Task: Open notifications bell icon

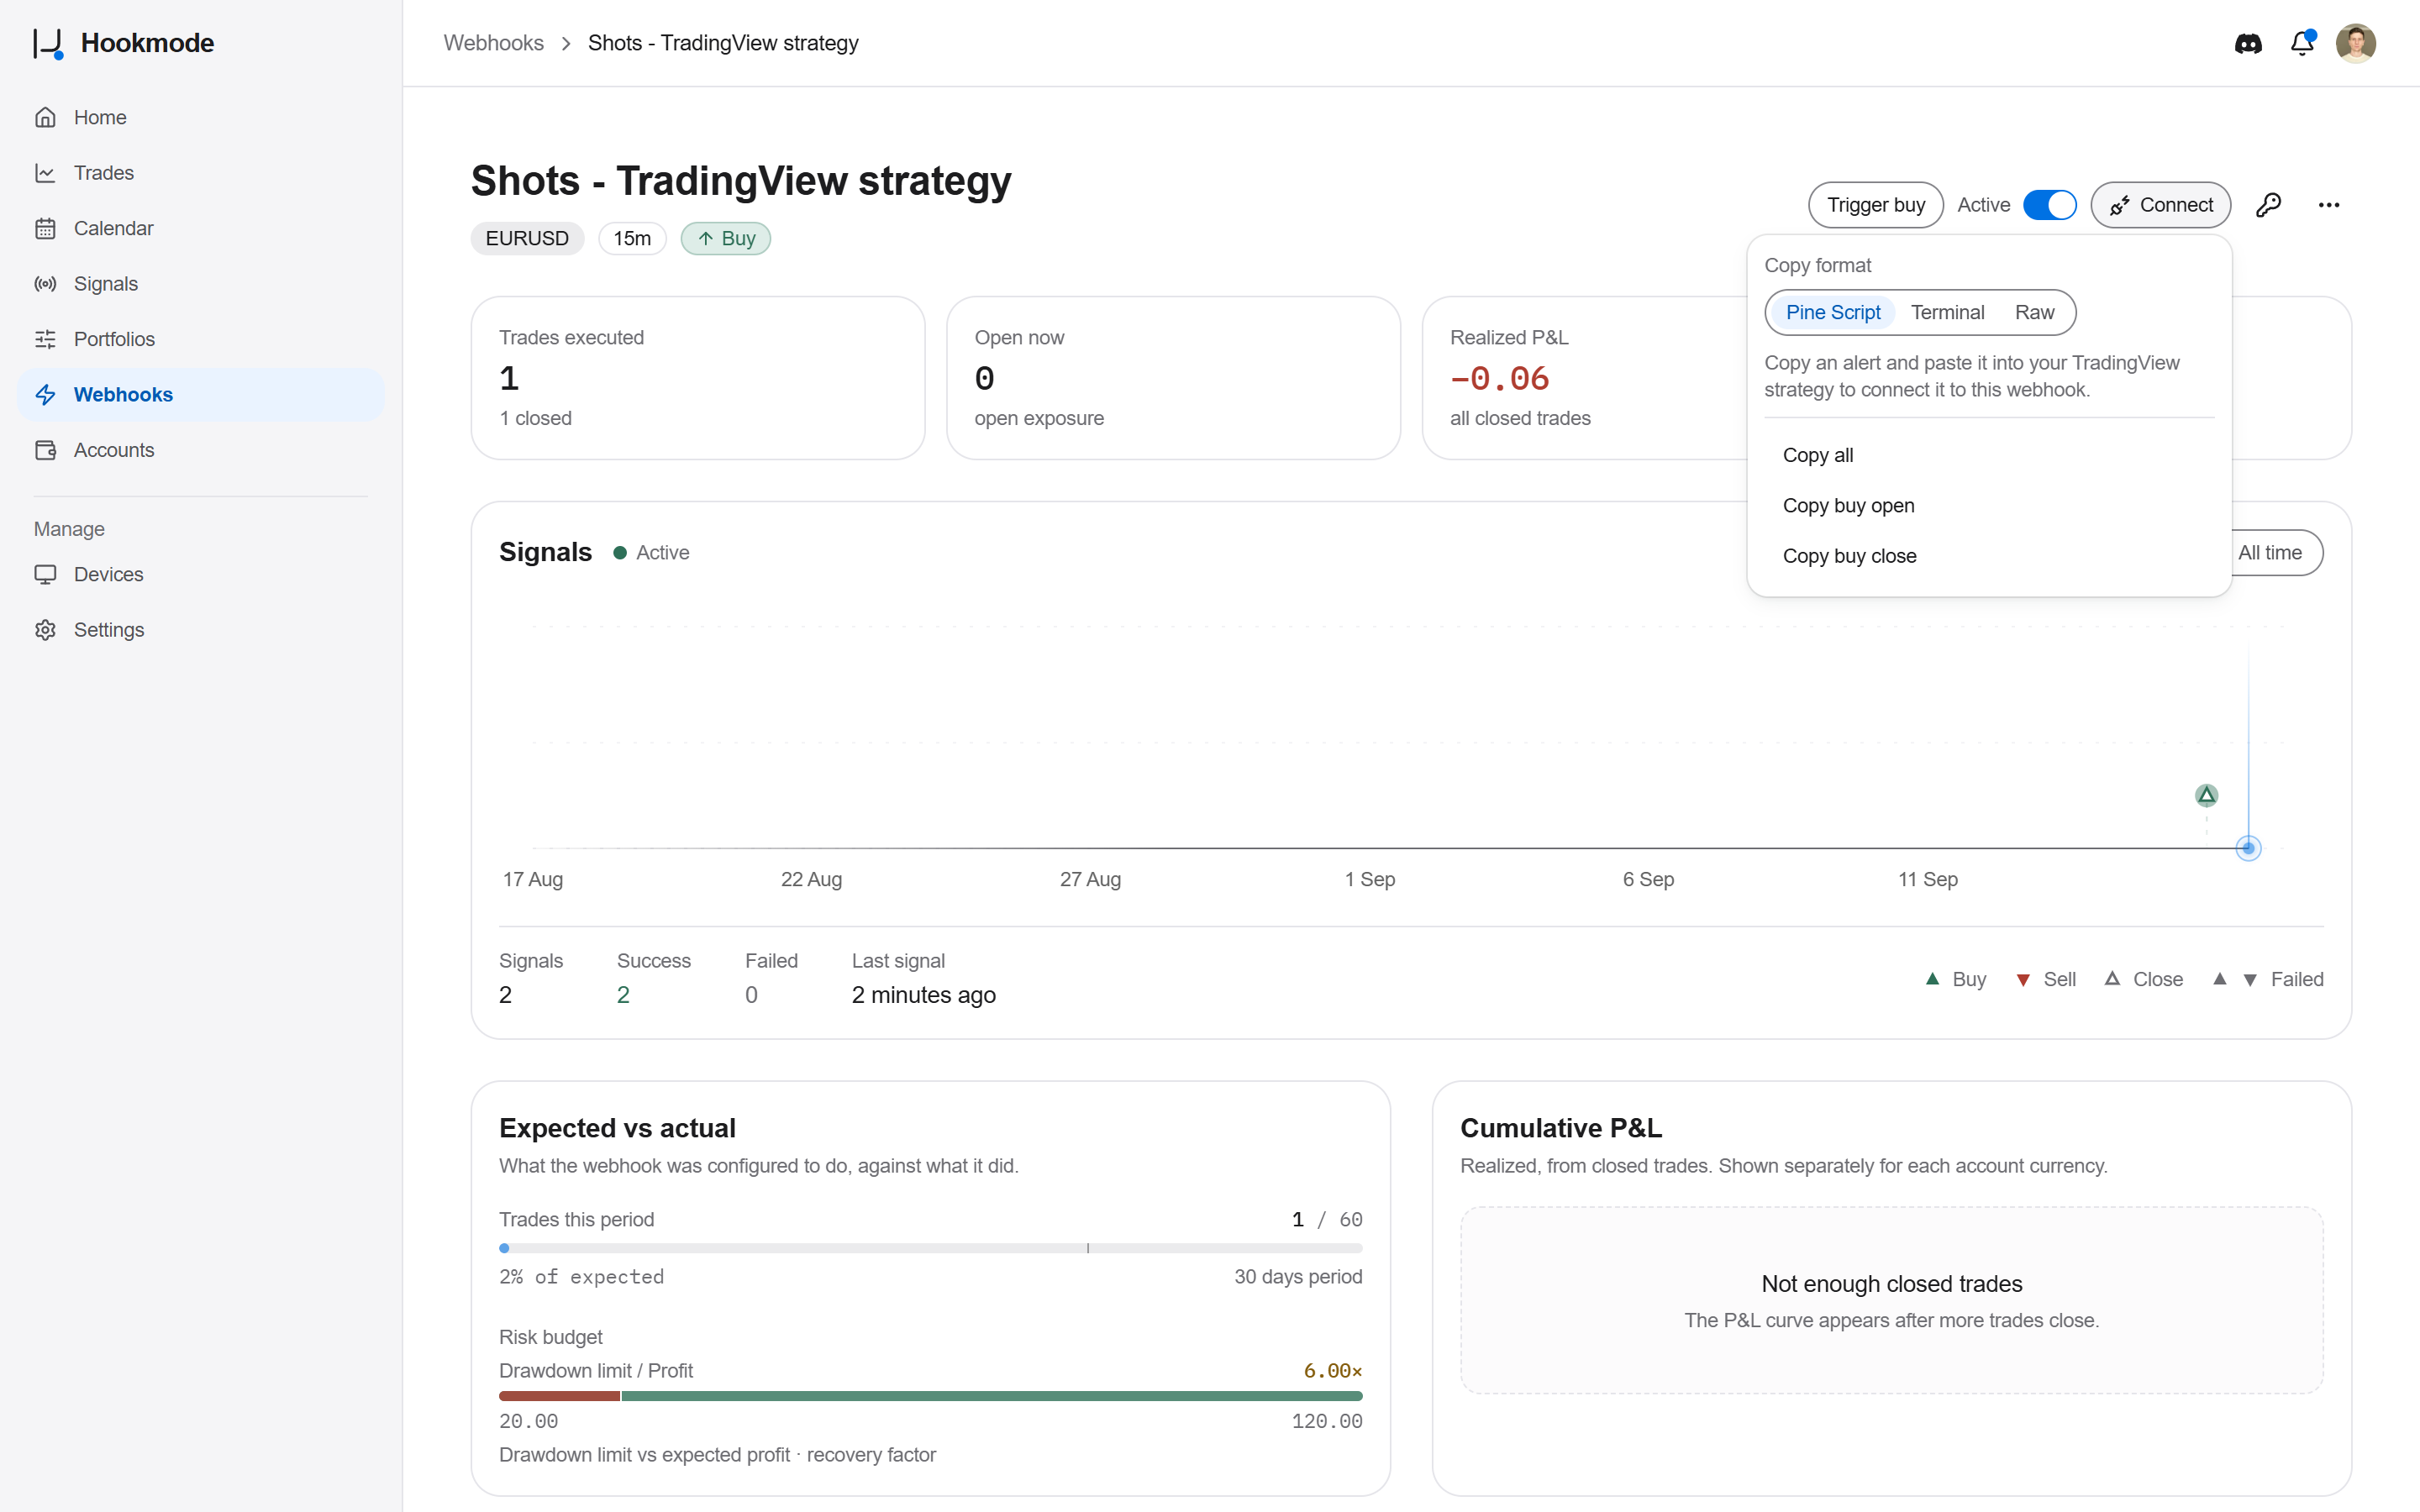Action: pyautogui.click(x=2302, y=43)
